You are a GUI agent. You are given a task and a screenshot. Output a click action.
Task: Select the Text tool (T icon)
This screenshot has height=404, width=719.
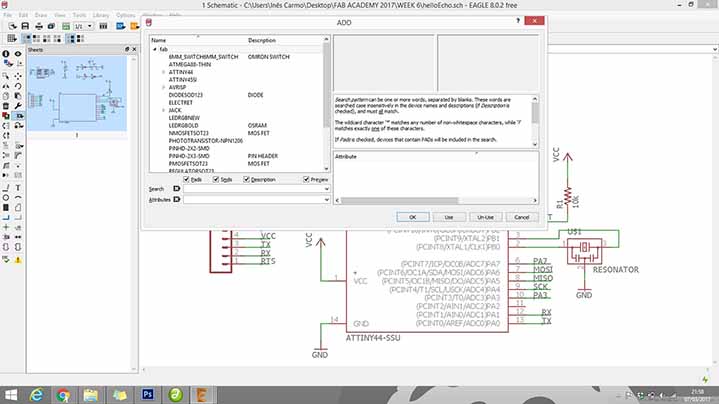18,188
